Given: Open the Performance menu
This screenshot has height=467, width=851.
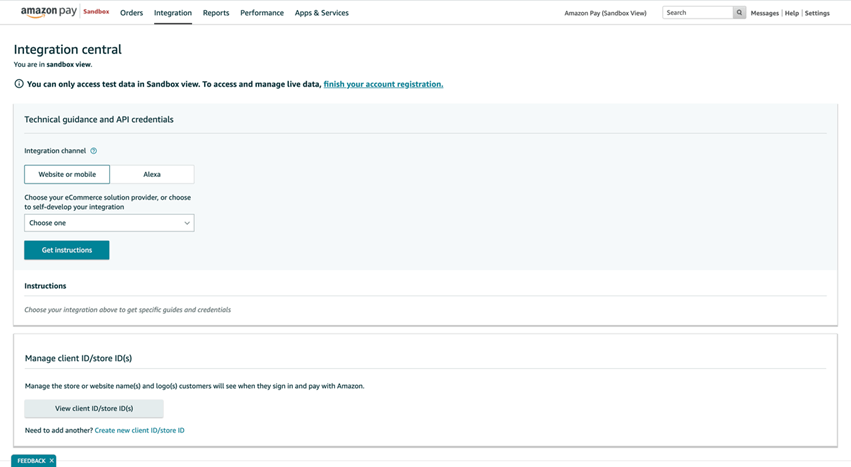Looking at the screenshot, I should 262,12.
